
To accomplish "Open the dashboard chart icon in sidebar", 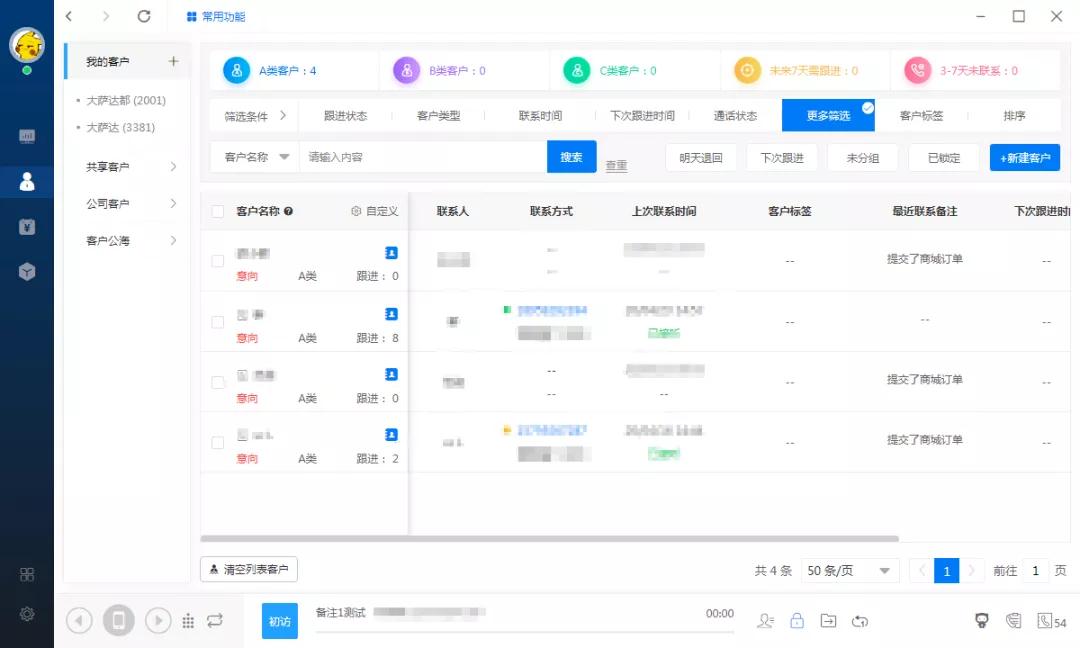I will pyautogui.click(x=27, y=136).
